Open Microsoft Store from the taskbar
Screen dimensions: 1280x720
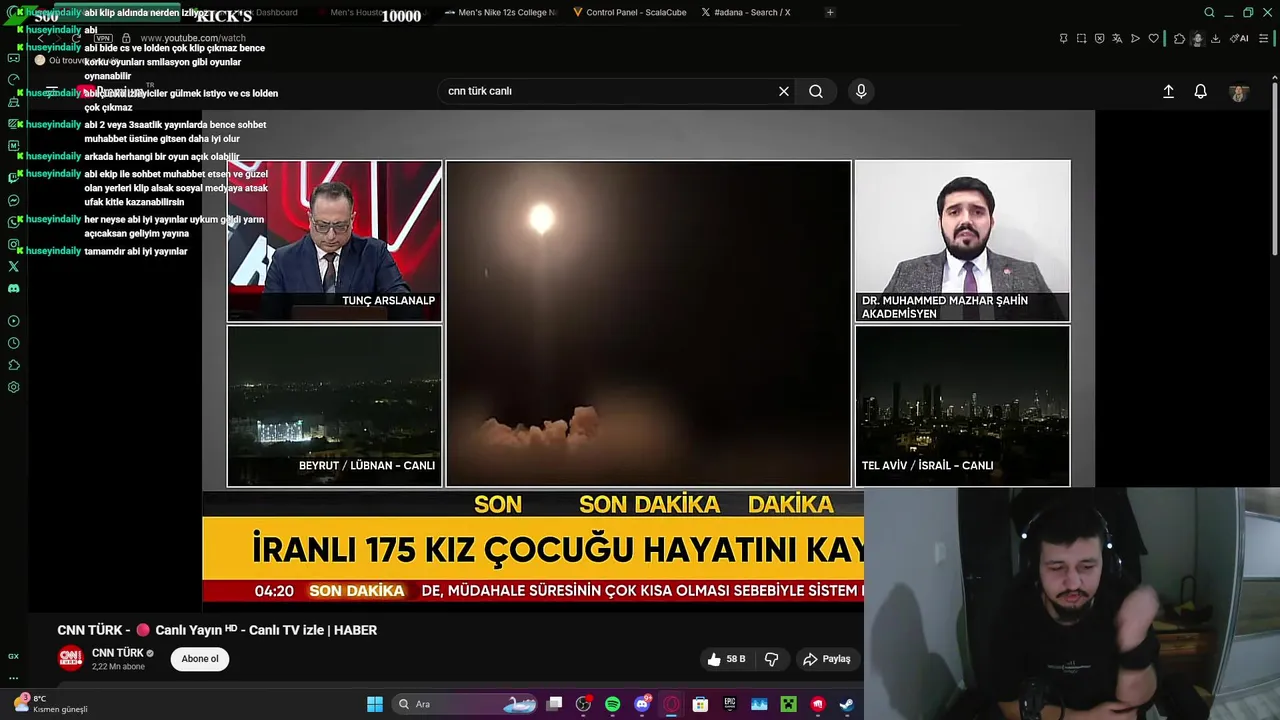pyautogui.click(x=700, y=704)
